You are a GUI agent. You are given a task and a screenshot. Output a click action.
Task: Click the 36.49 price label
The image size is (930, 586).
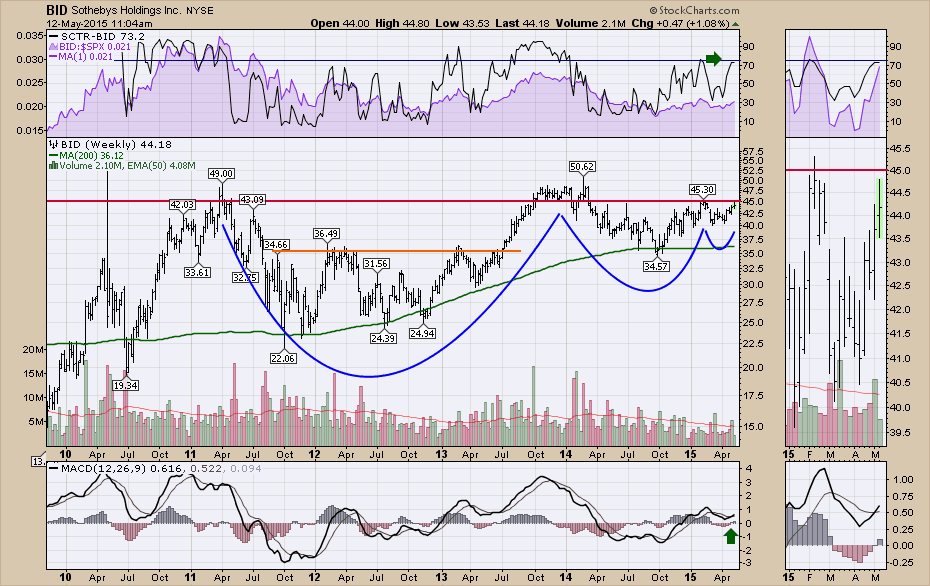point(326,234)
